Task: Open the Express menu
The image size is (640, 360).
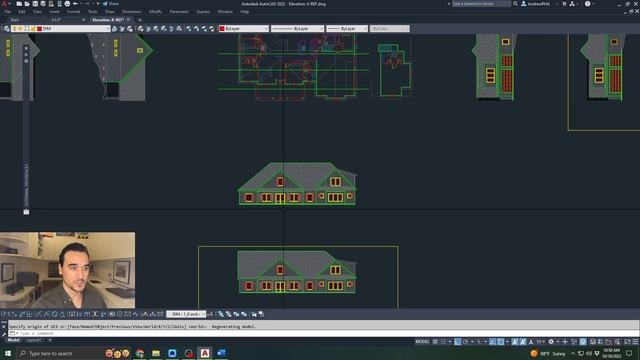Action: click(203, 12)
